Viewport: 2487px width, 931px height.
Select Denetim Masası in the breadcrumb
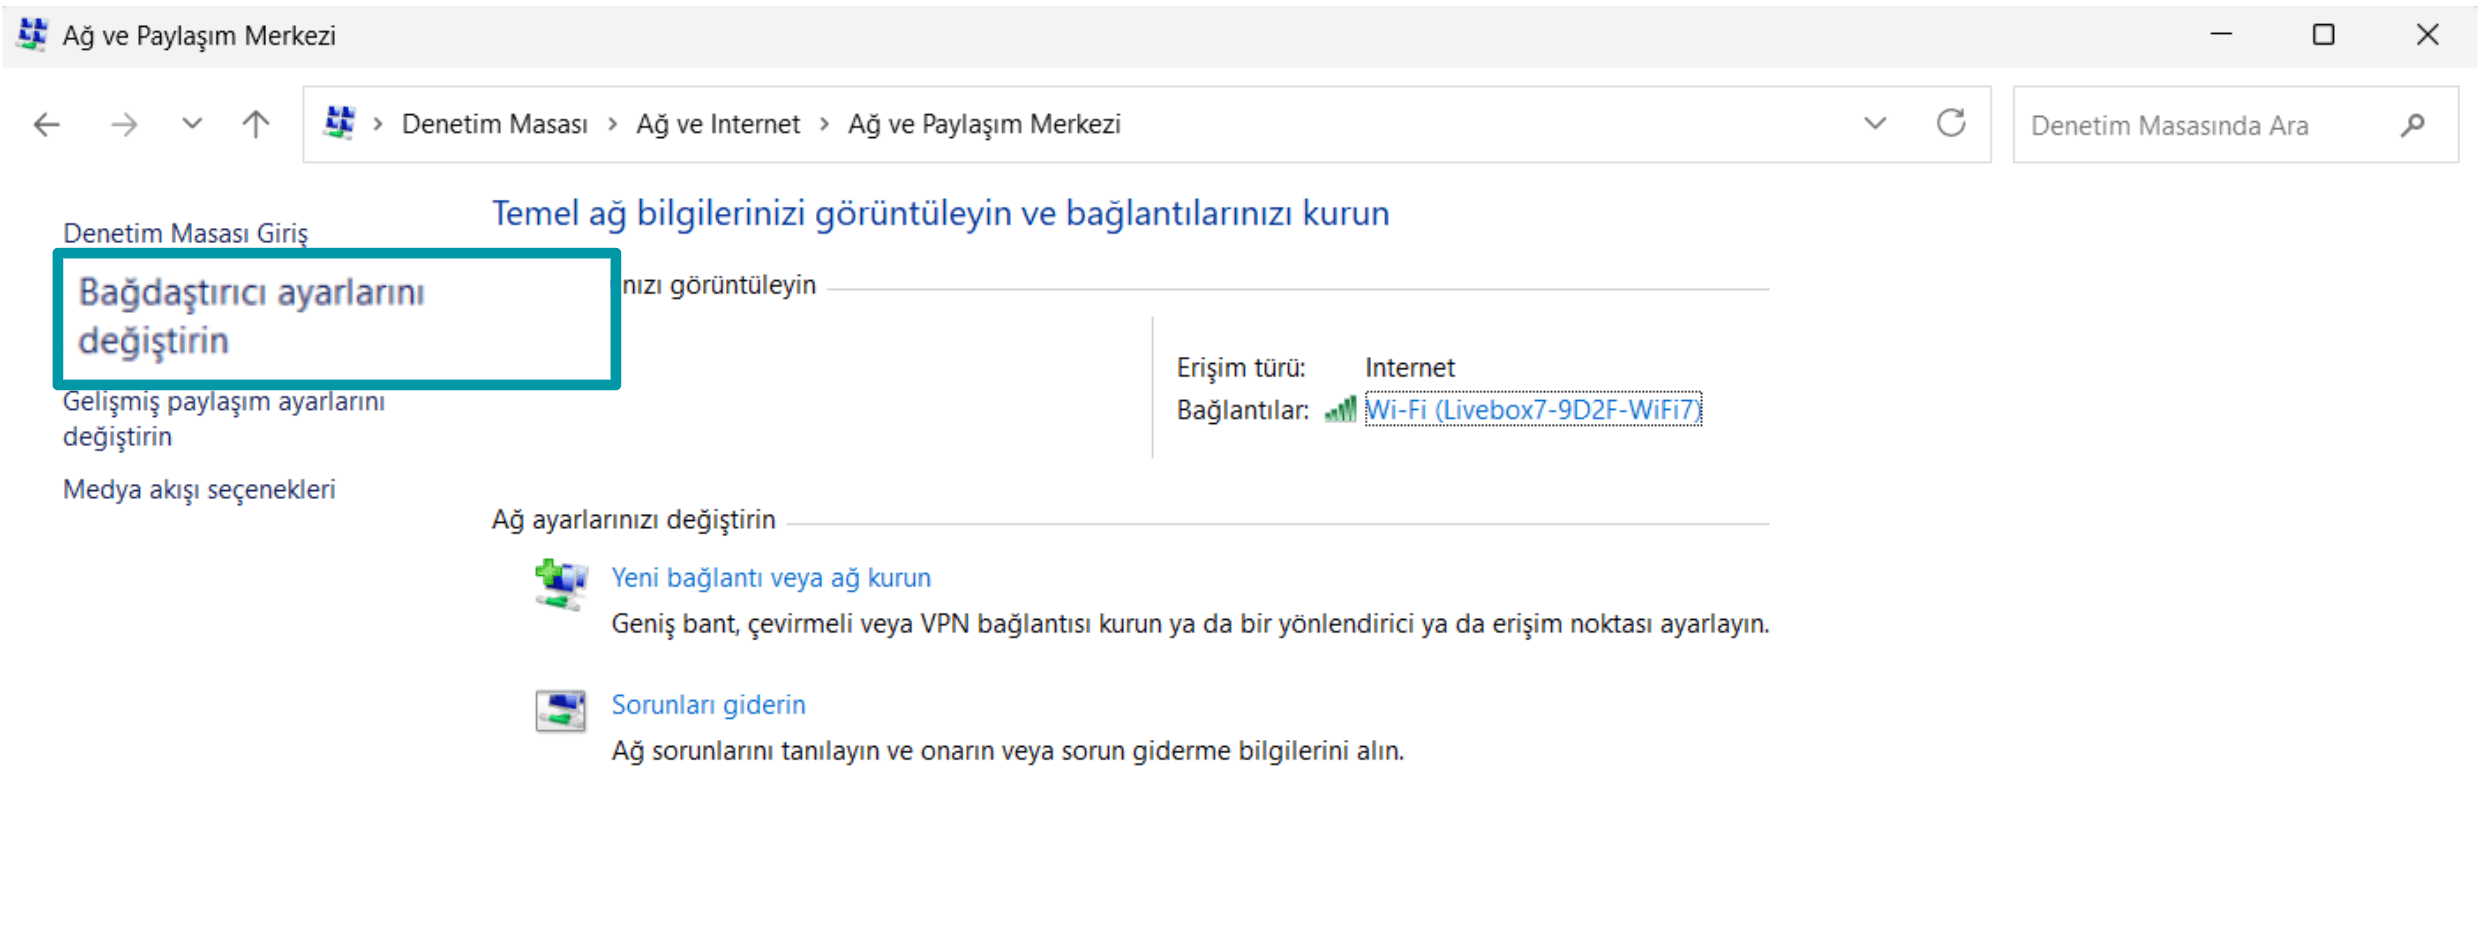[495, 124]
